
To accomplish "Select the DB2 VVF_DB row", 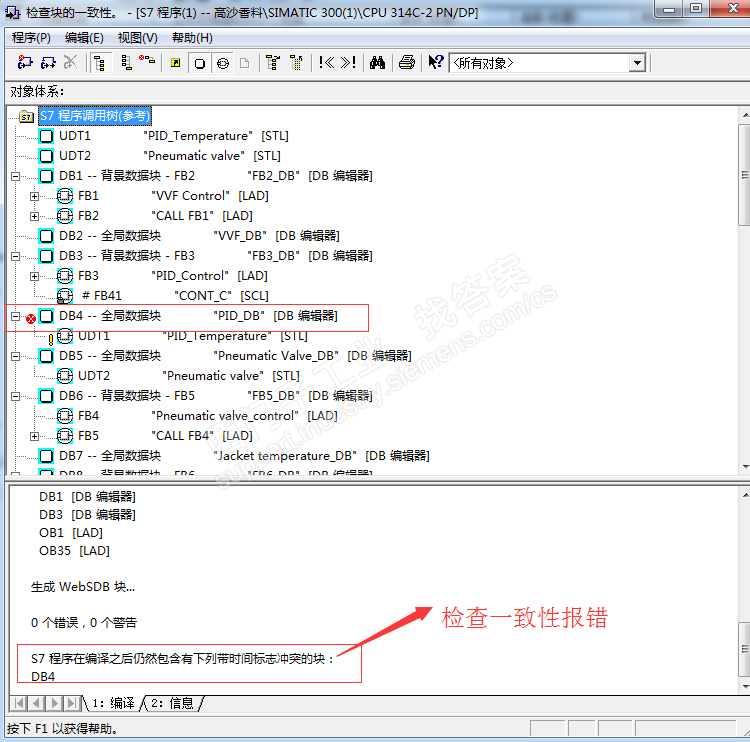I will 199,236.
